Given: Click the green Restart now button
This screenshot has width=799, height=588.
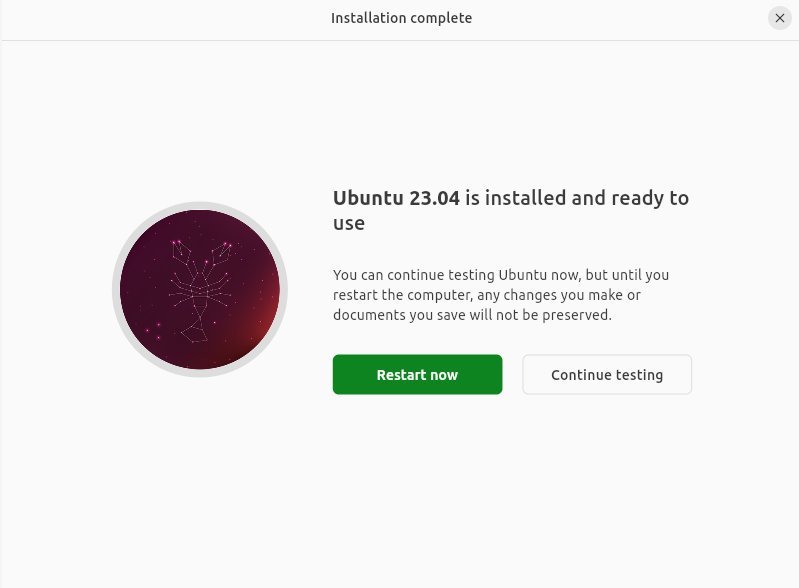Looking at the screenshot, I should 417,375.
